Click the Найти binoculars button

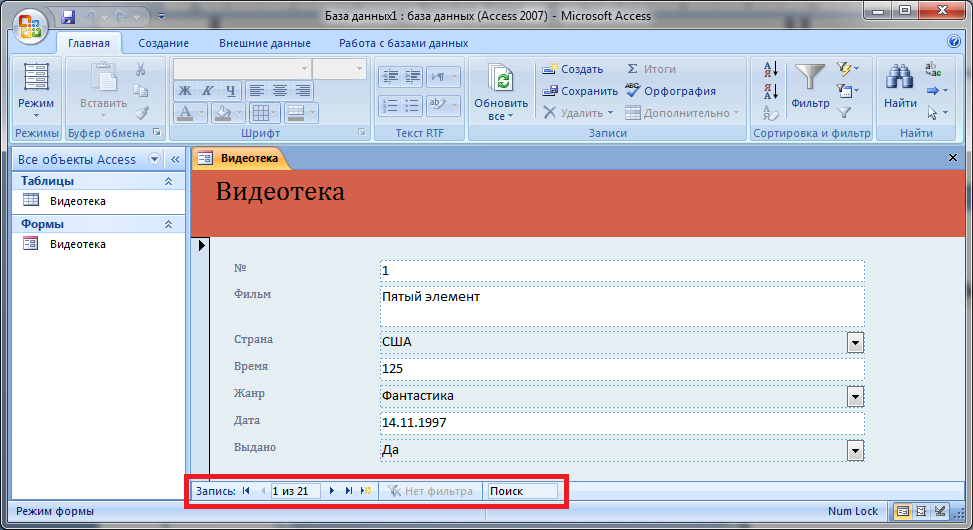click(x=900, y=87)
